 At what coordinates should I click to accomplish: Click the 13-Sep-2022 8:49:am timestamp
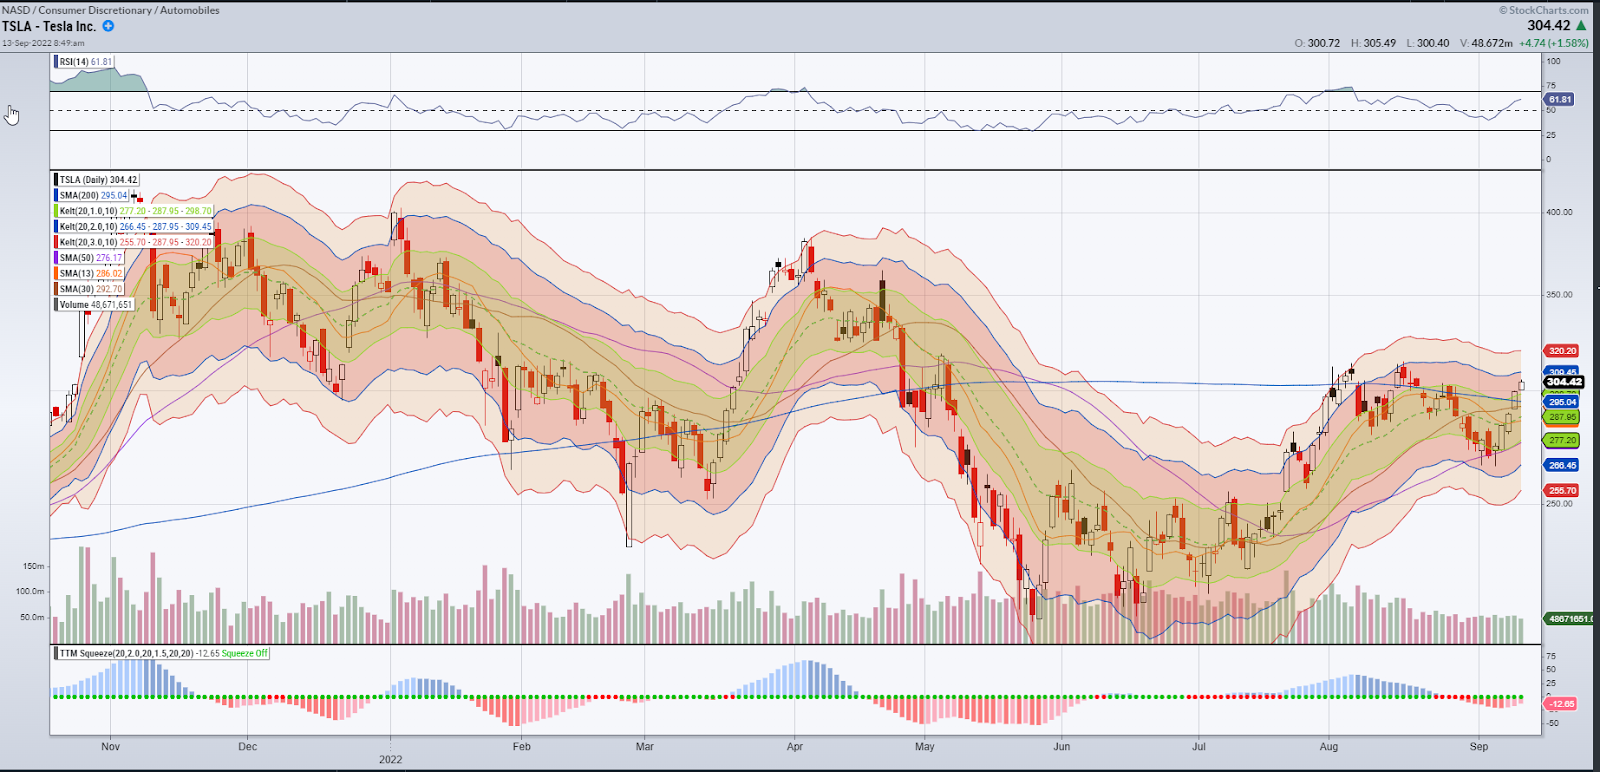point(43,43)
